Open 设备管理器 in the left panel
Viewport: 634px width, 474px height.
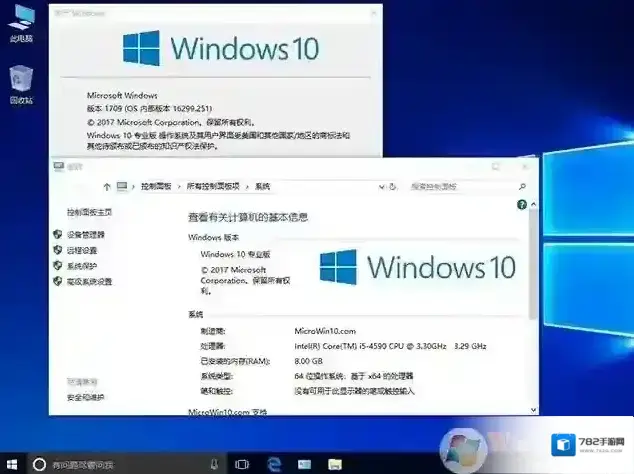(x=86, y=234)
